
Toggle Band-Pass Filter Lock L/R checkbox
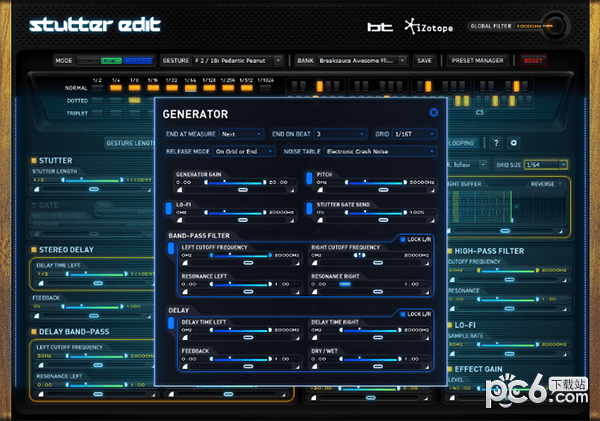(403, 240)
